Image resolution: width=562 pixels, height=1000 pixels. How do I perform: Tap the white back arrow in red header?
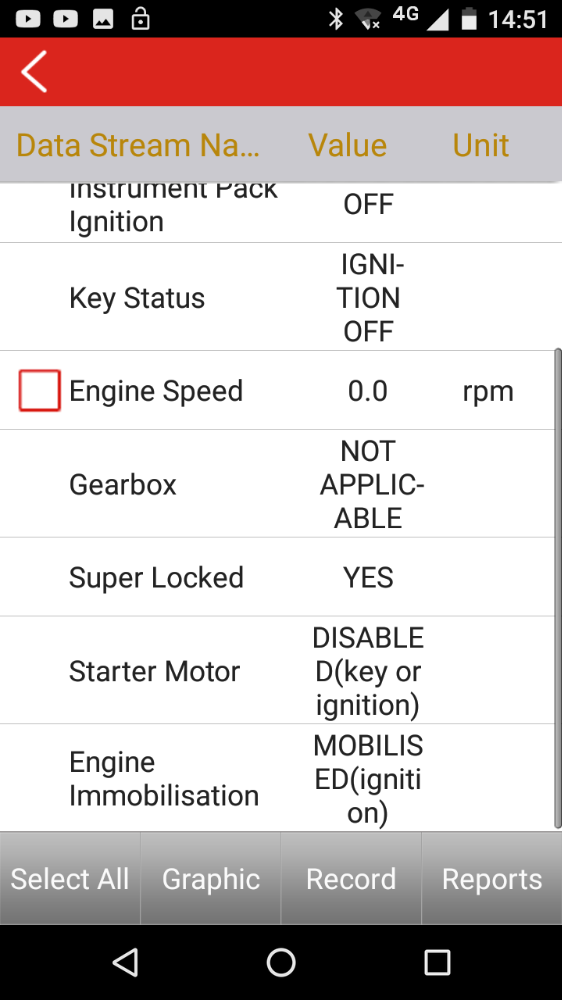pyautogui.click(x=34, y=71)
